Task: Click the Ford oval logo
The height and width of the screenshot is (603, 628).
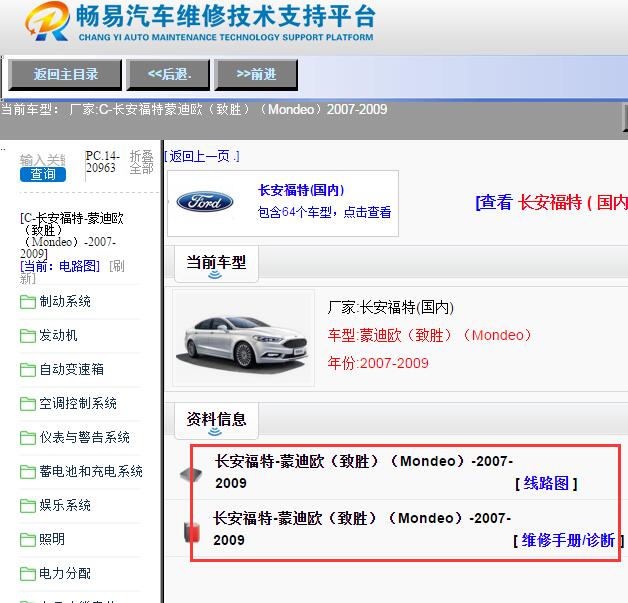Action: pyautogui.click(x=205, y=202)
